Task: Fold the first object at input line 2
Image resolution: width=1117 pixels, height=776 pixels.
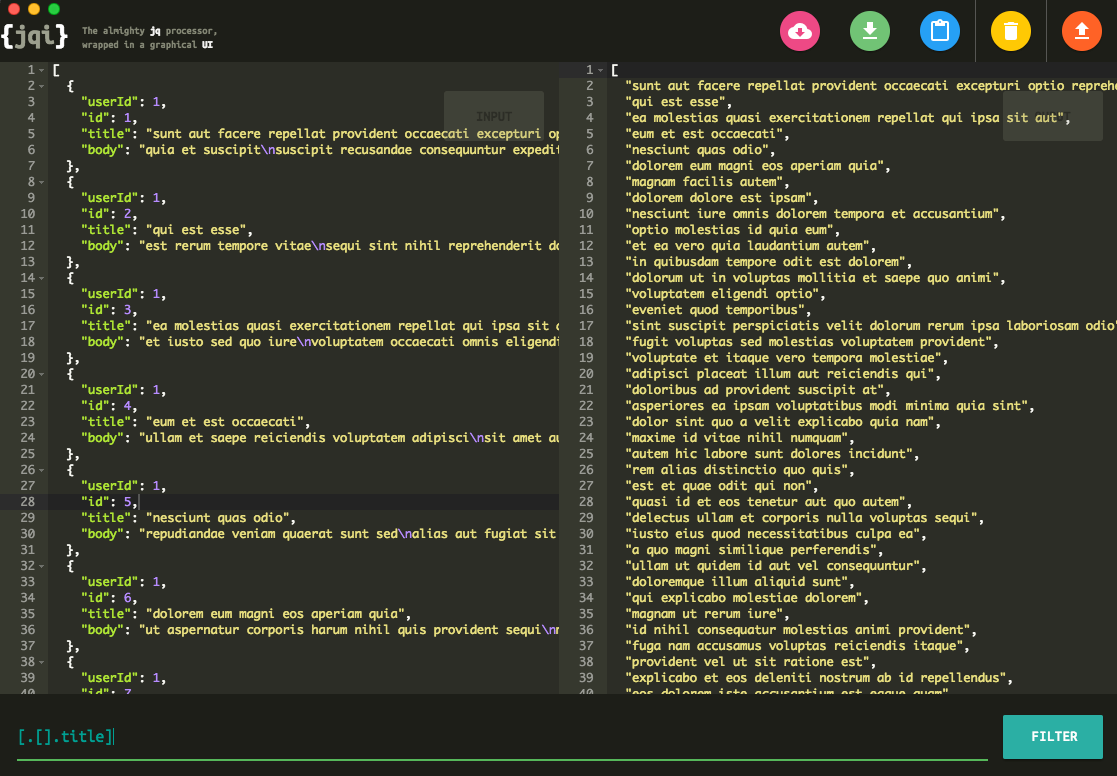Action: [x=41, y=86]
